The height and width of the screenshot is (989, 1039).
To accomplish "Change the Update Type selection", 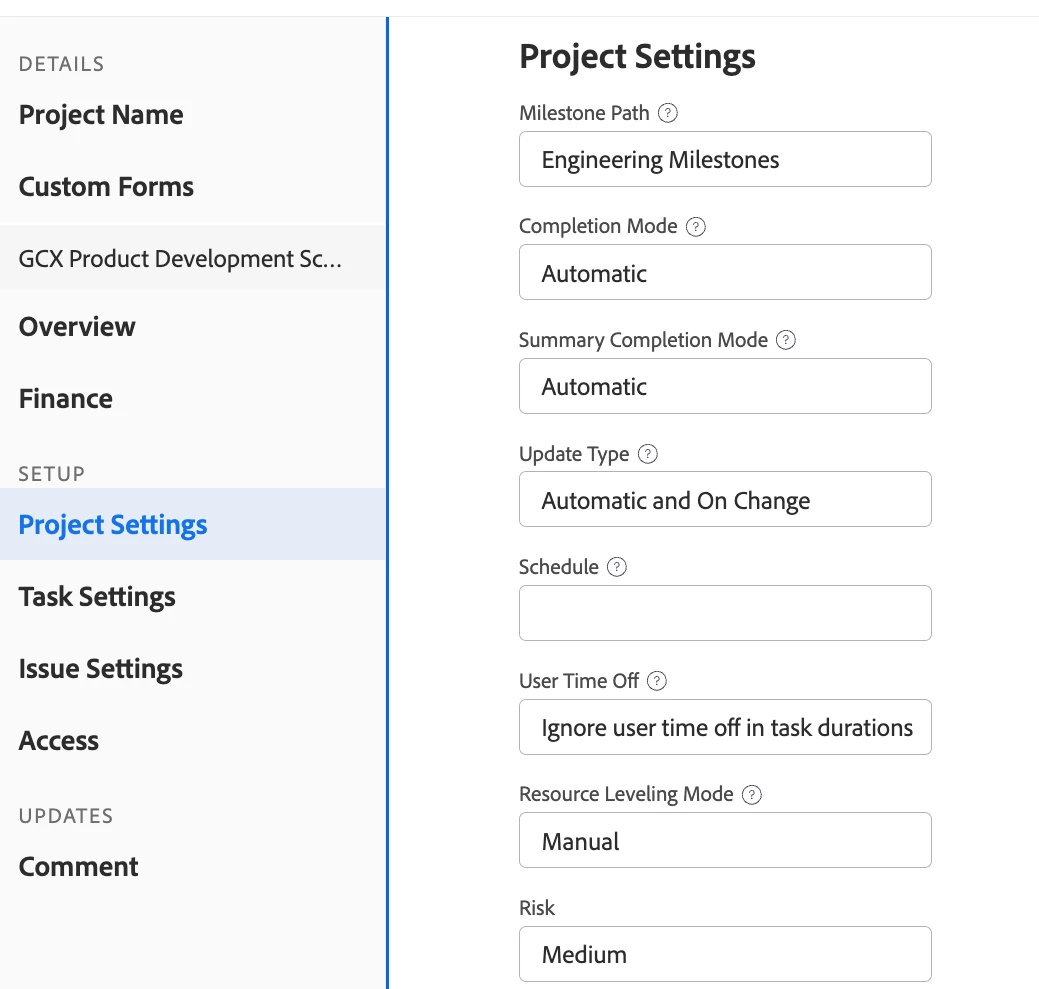I will pos(725,500).
